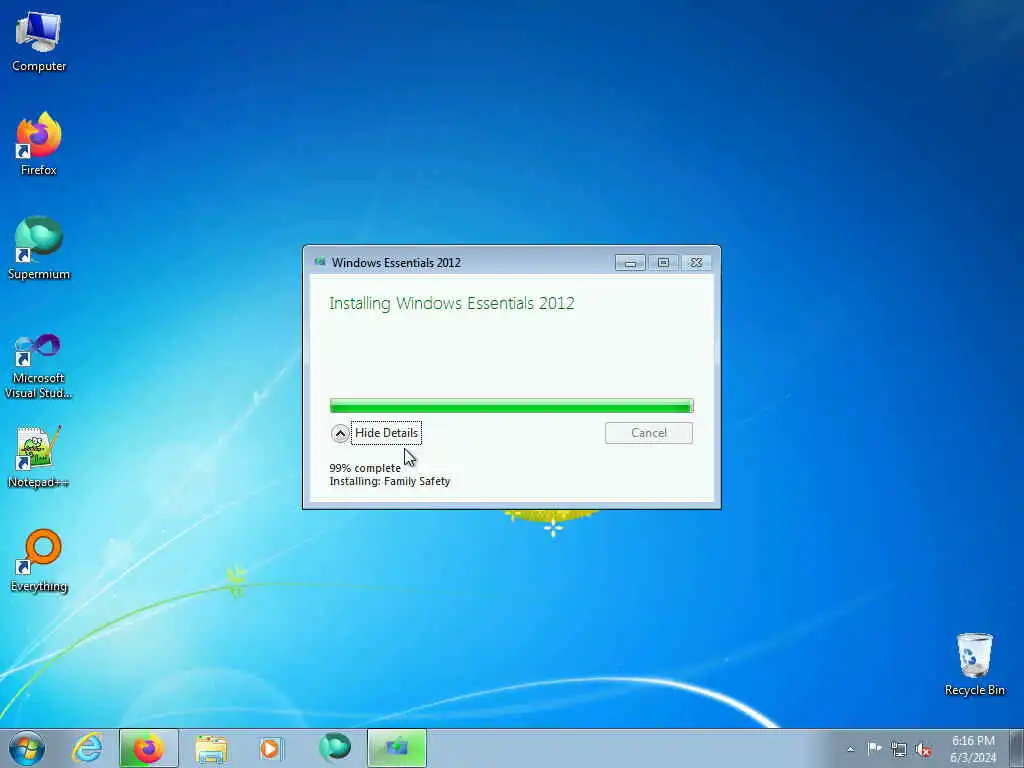Screen dimensions: 1024x768
Task: Open Windows Explorer from the taskbar
Action: (x=210, y=748)
